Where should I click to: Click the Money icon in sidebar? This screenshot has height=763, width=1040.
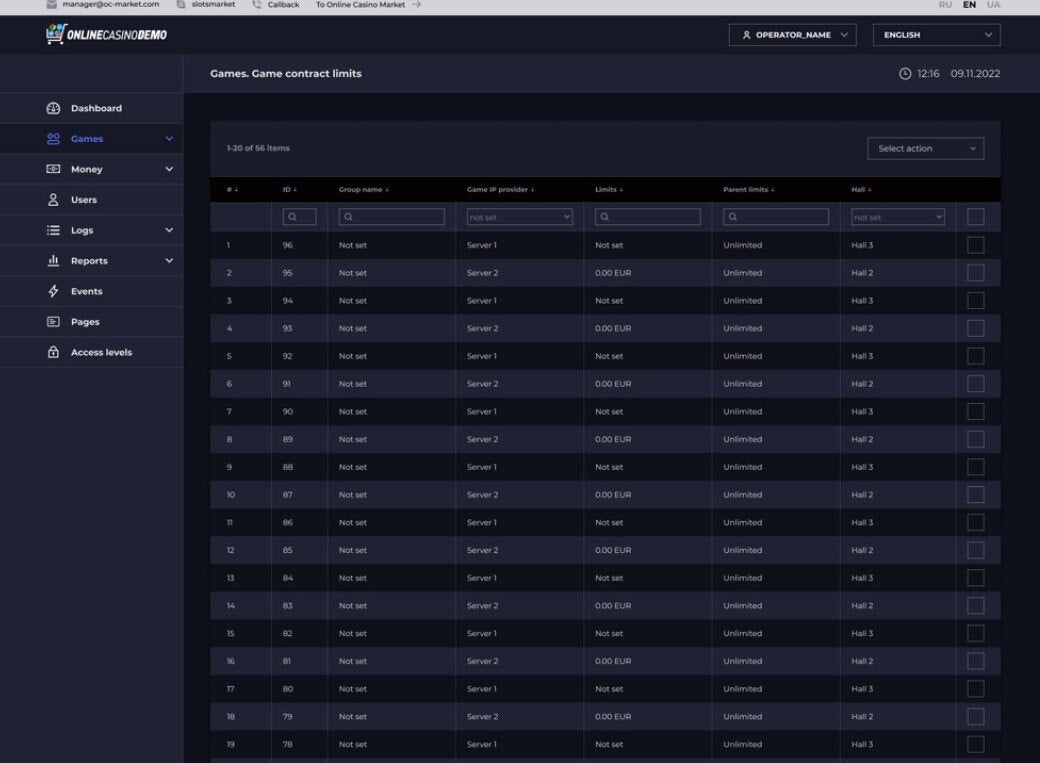click(x=54, y=170)
